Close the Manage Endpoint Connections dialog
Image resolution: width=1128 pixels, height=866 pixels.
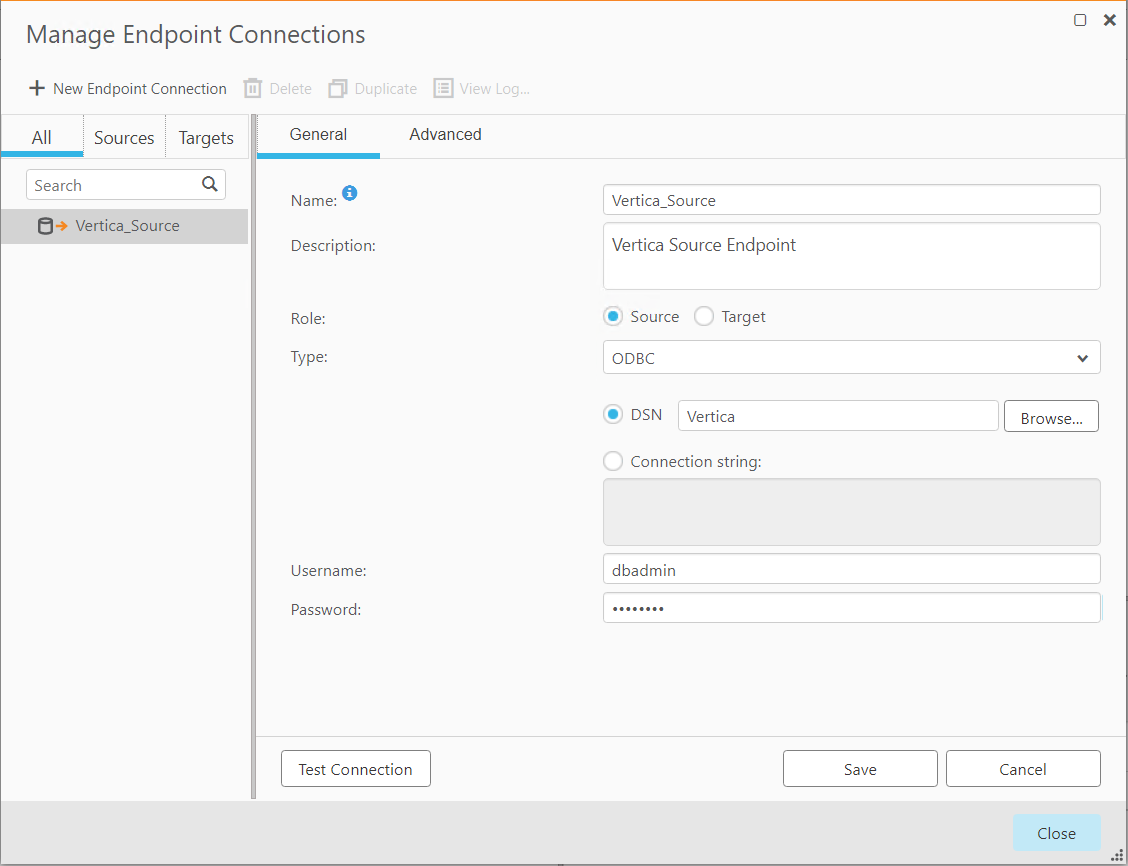click(x=1056, y=832)
